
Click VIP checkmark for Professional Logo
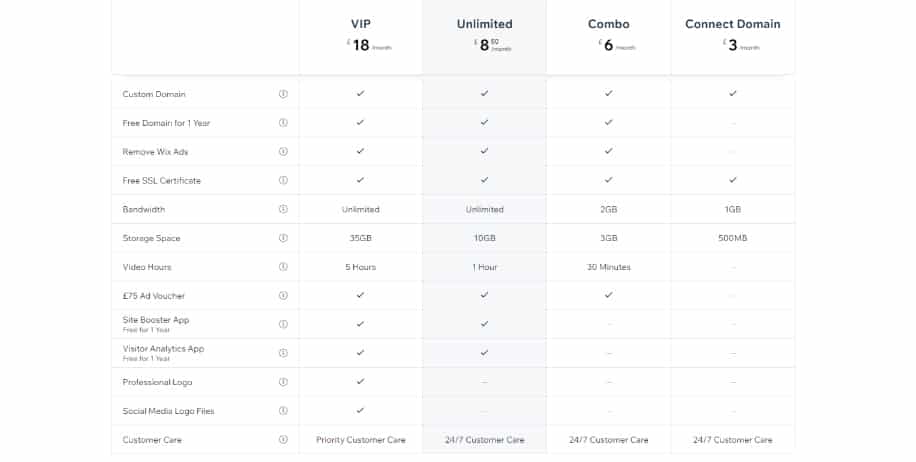click(x=360, y=381)
